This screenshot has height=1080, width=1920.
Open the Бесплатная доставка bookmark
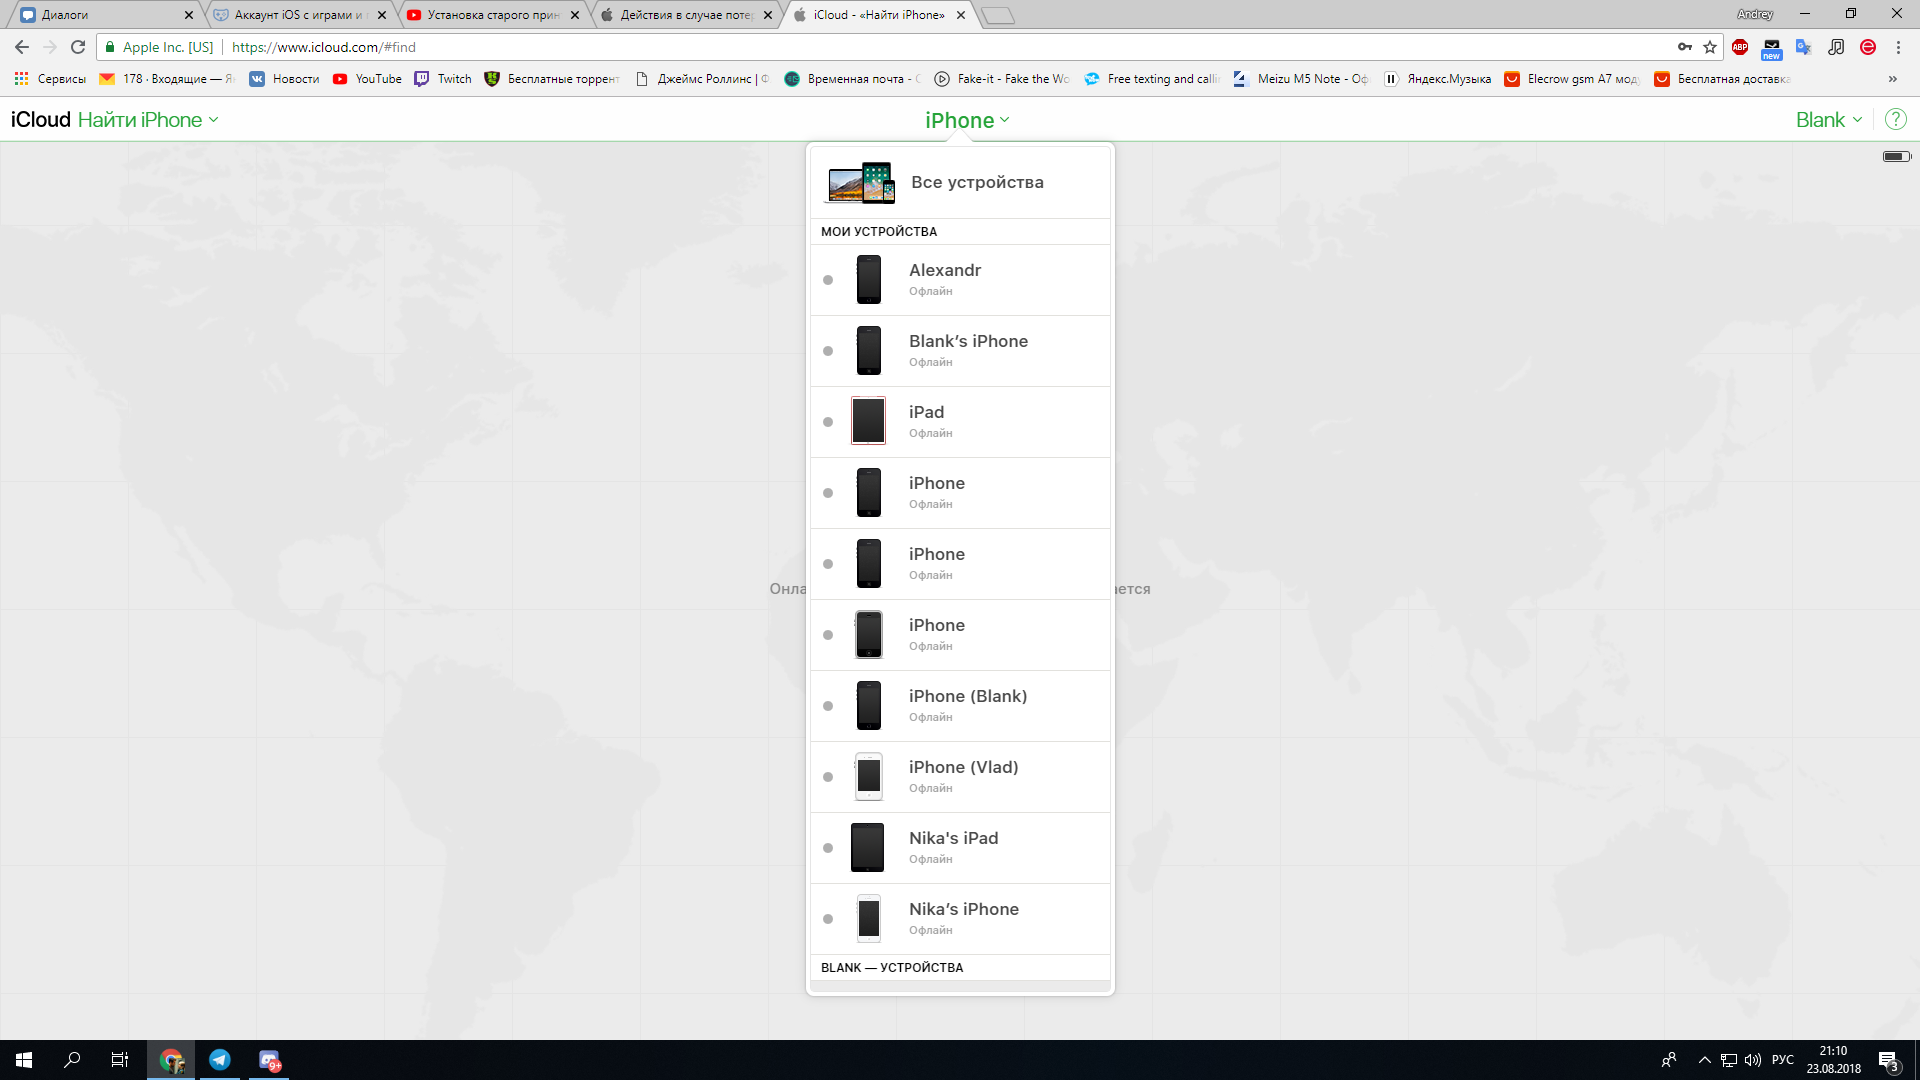(x=1722, y=79)
